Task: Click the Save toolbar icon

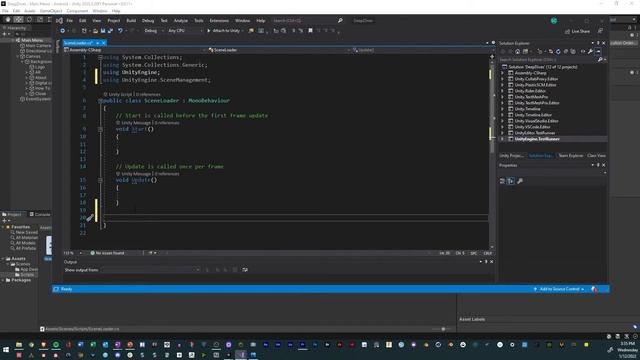Action: [x=103, y=31]
